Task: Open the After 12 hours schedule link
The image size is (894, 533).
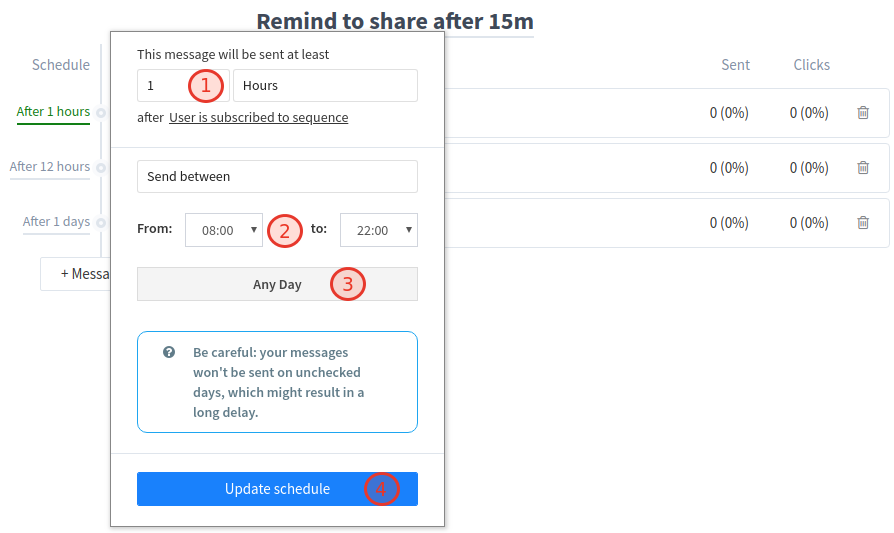Action: click(50, 167)
